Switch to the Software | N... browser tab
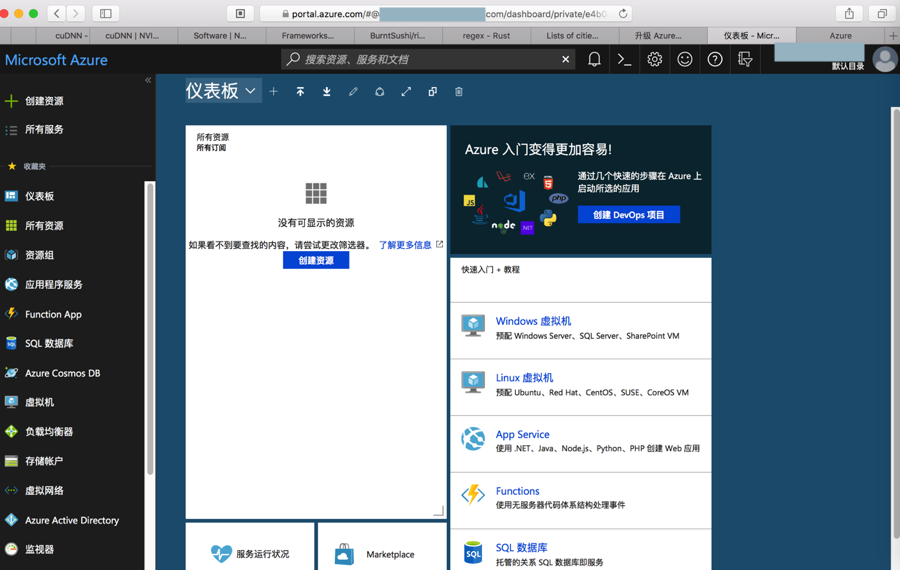The height and width of the screenshot is (570, 900). click(x=222, y=36)
